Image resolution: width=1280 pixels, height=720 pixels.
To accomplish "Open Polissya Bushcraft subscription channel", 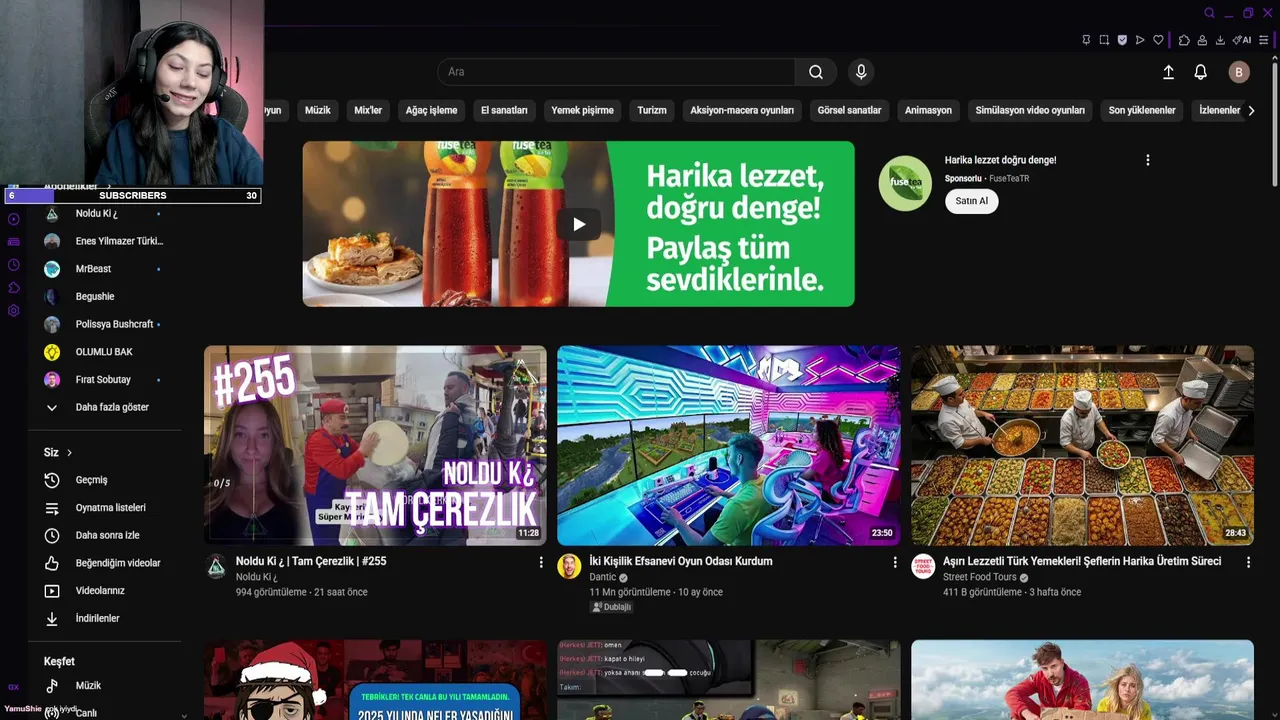I will tap(104, 324).
